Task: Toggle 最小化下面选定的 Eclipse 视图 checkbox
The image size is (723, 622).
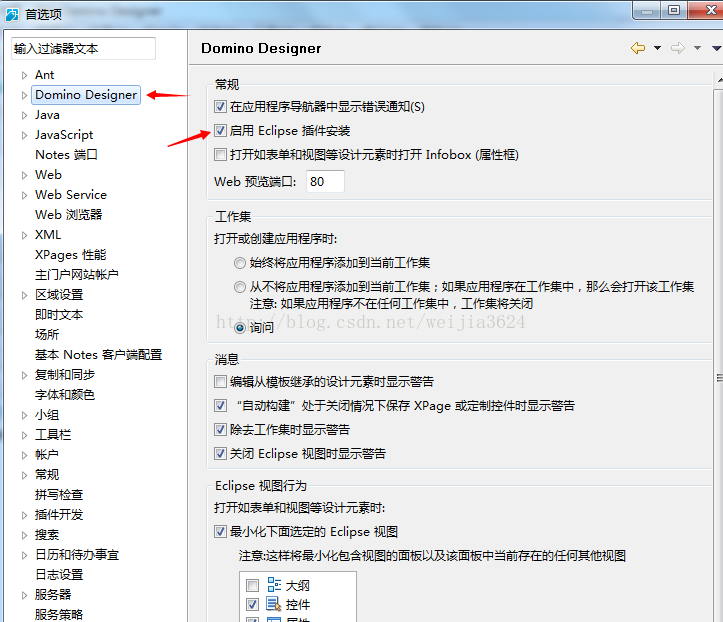Action: tap(220, 532)
